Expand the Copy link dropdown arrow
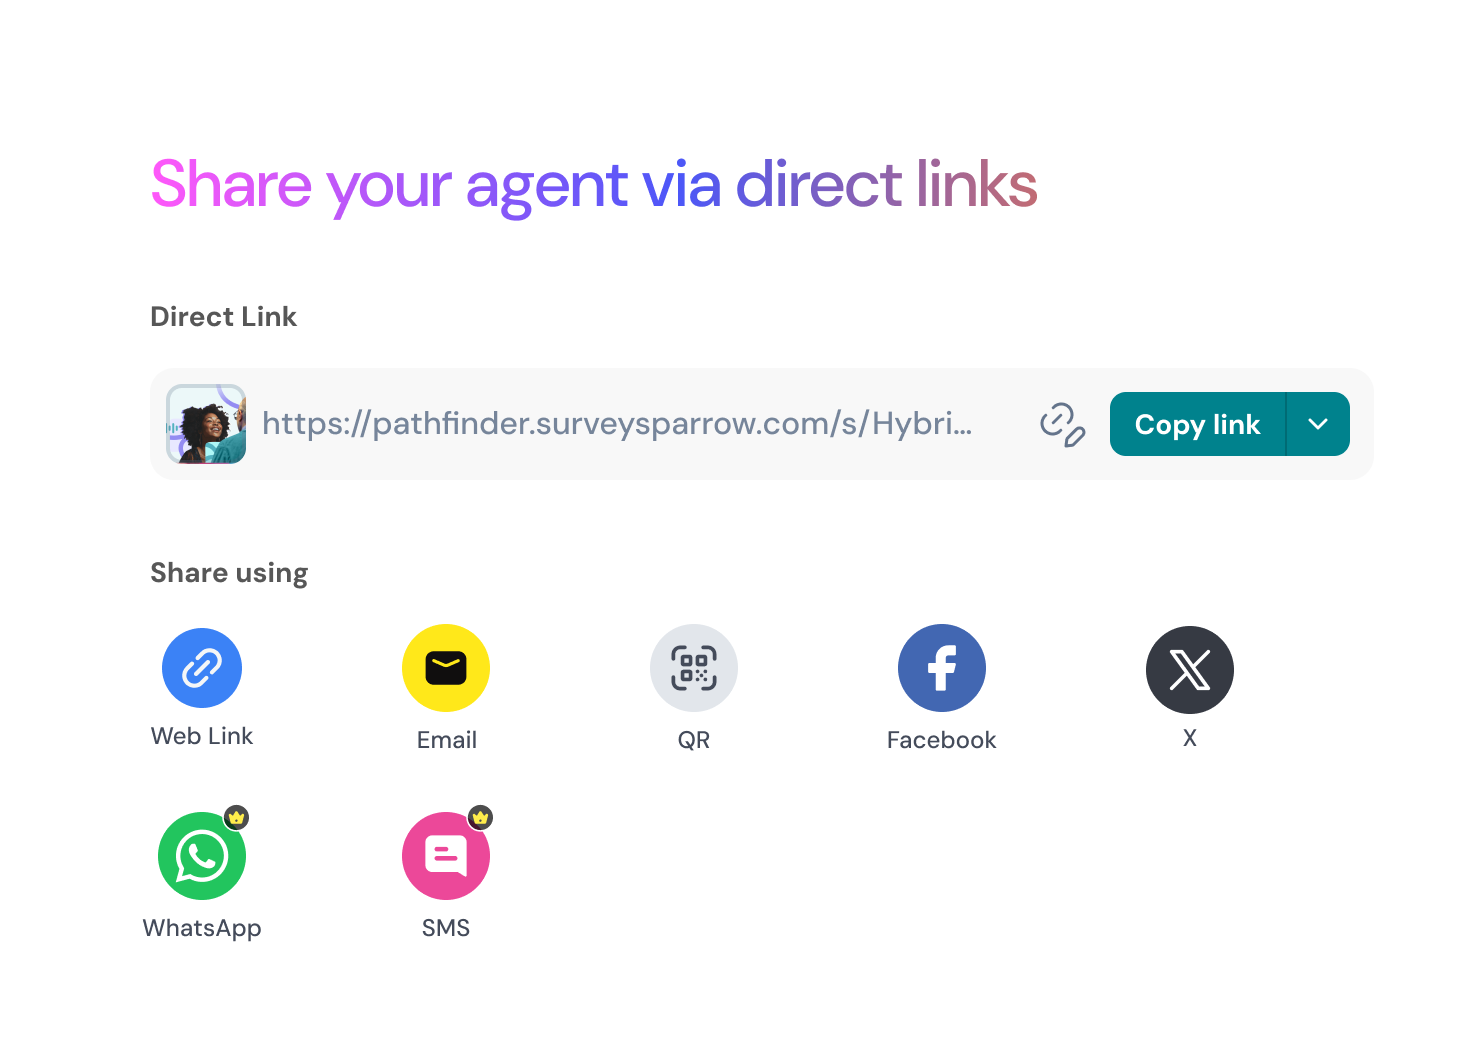The image size is (1478, 1040). [1318, 424]
